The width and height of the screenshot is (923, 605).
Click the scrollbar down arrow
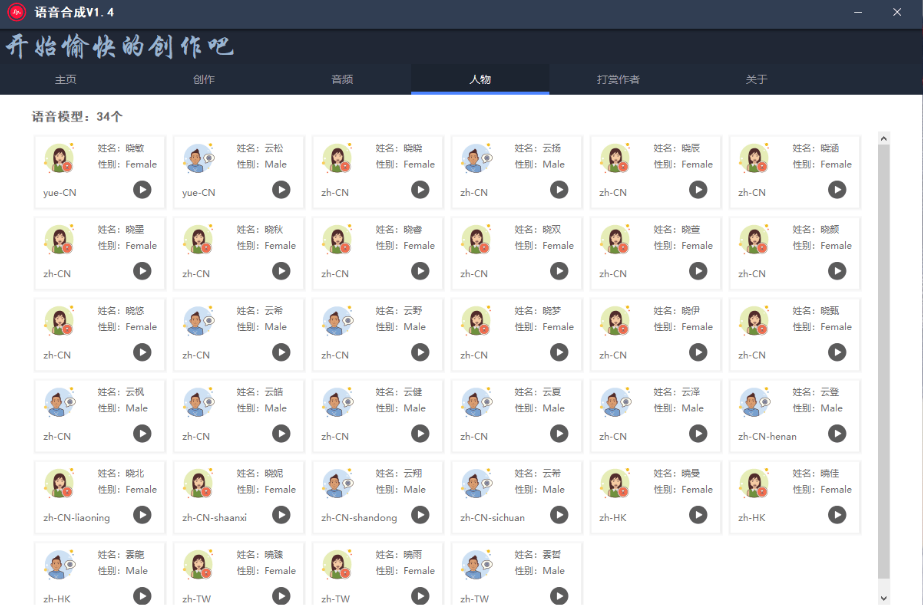[883, 597]
